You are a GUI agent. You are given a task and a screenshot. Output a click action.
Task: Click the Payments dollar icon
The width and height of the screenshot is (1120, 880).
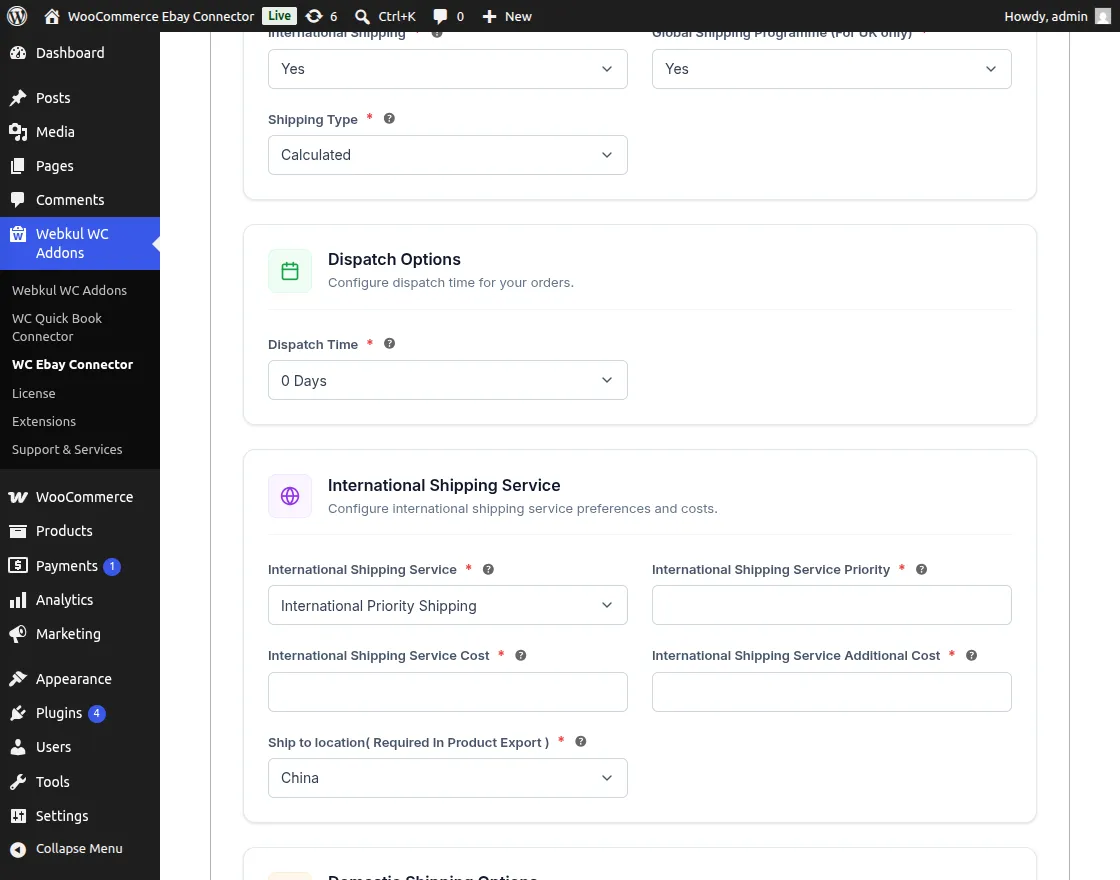click(x=18, y=565)
